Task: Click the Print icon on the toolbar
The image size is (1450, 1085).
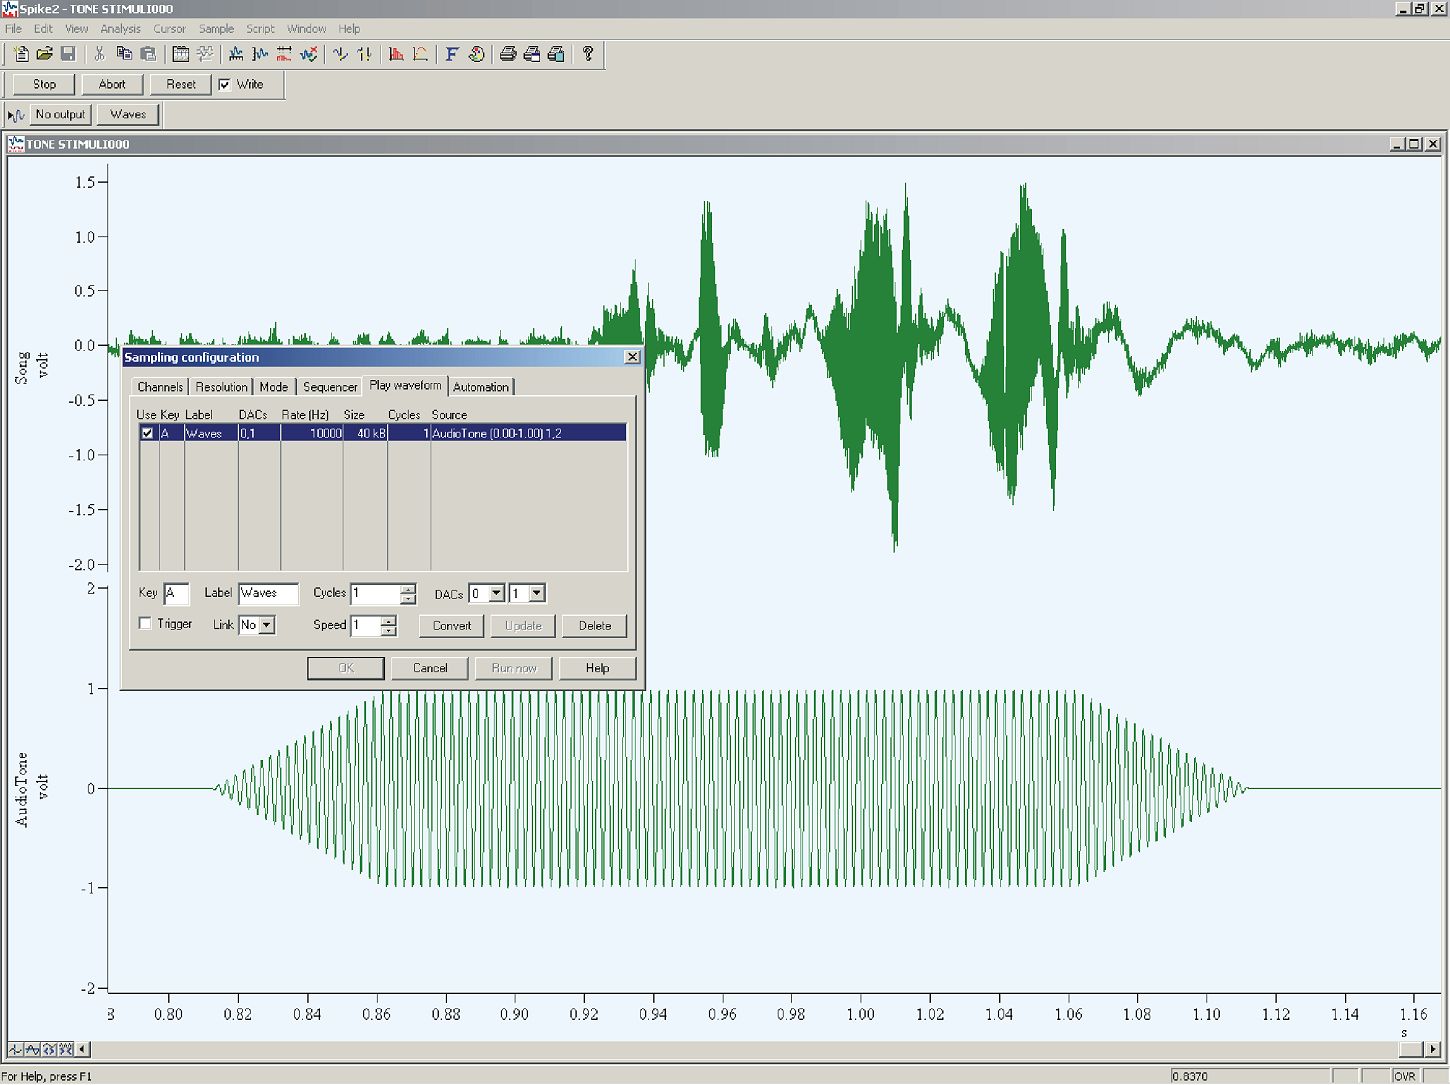Action: (x=506, y=54)
